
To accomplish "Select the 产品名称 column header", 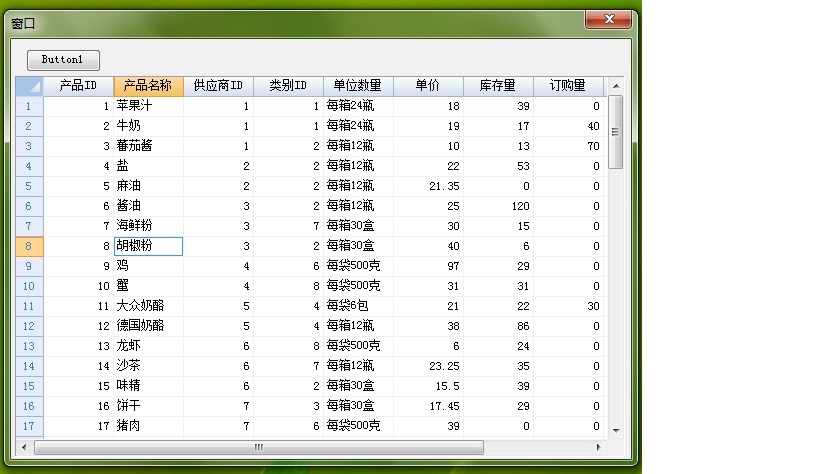I will click(x=148, y=86).
